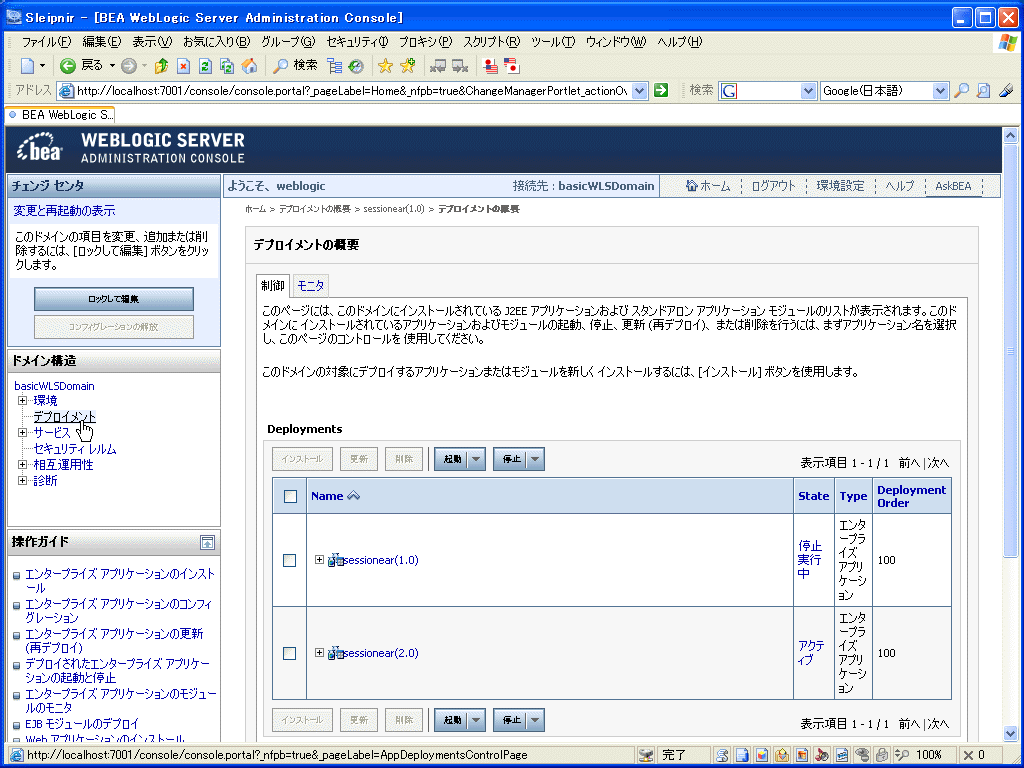
Task: Click the web search input field
Action: 767,91
